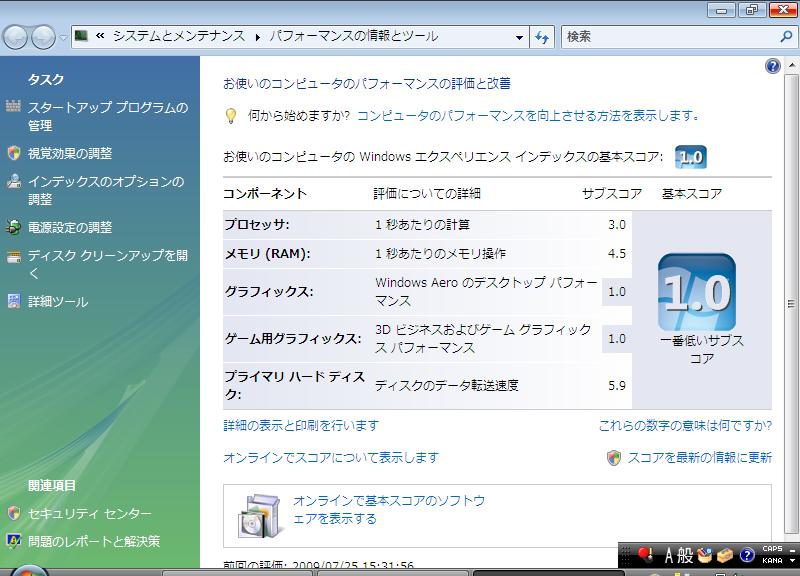
Task: Click into the 検索 search field
Action: (670, 37)
